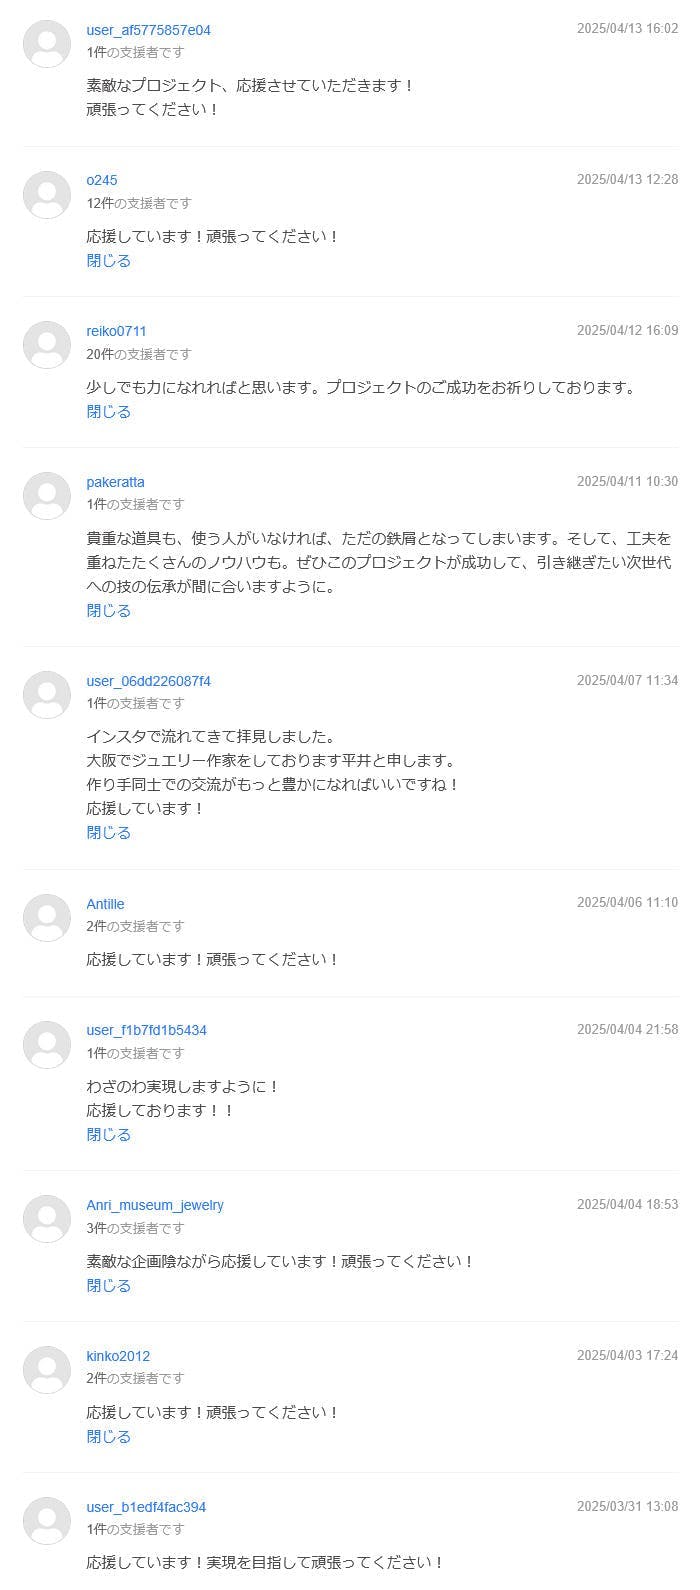700x1590 pixels.
Task: Click pakeratta's profile avatar
Action: click(47, 496)
